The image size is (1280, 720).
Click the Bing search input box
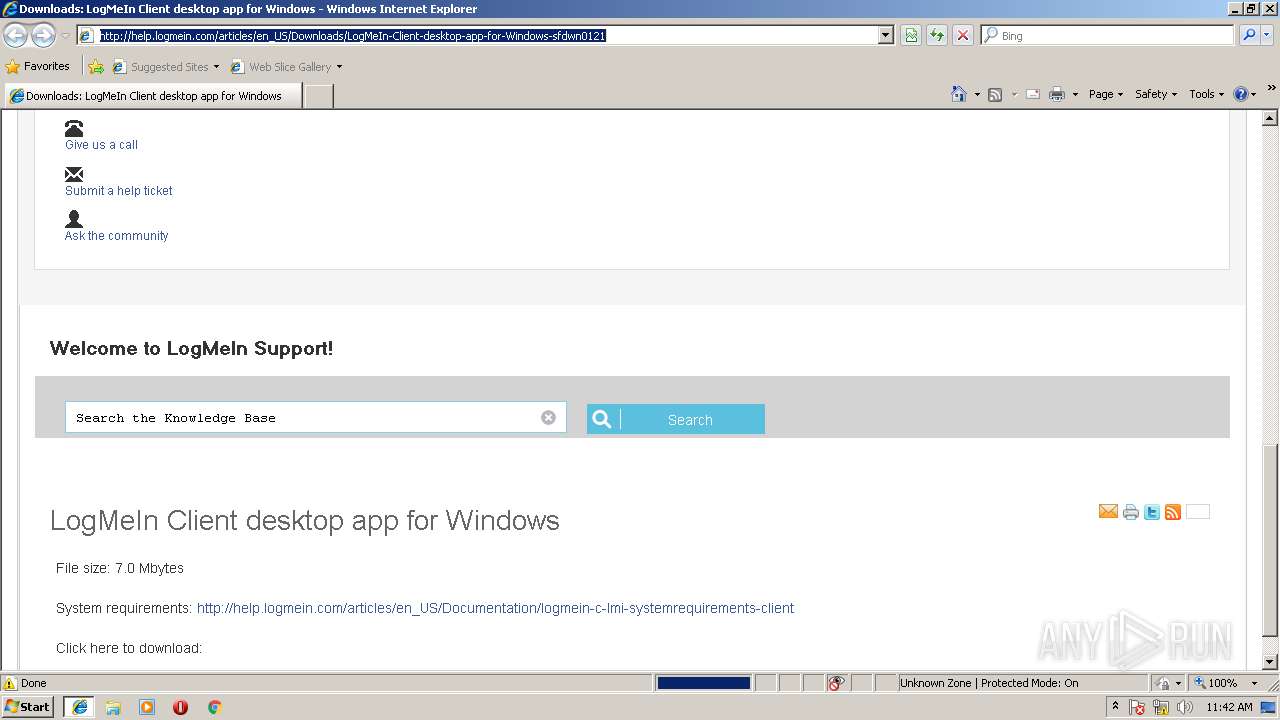(1107, 35)
